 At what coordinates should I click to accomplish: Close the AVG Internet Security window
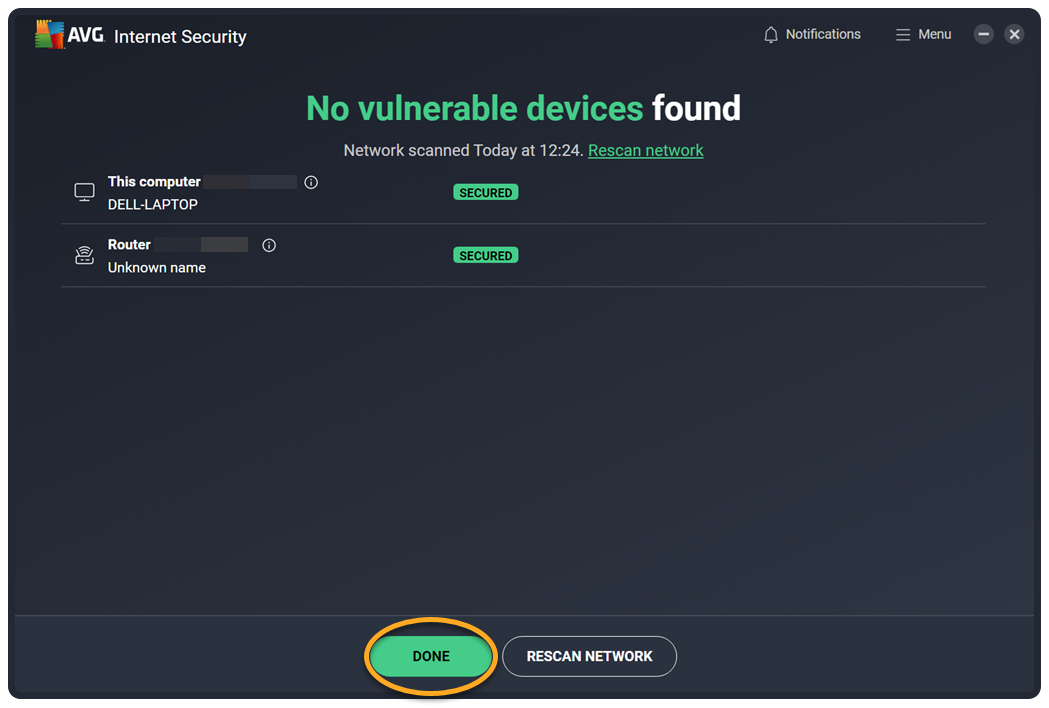click(1014, 35)
